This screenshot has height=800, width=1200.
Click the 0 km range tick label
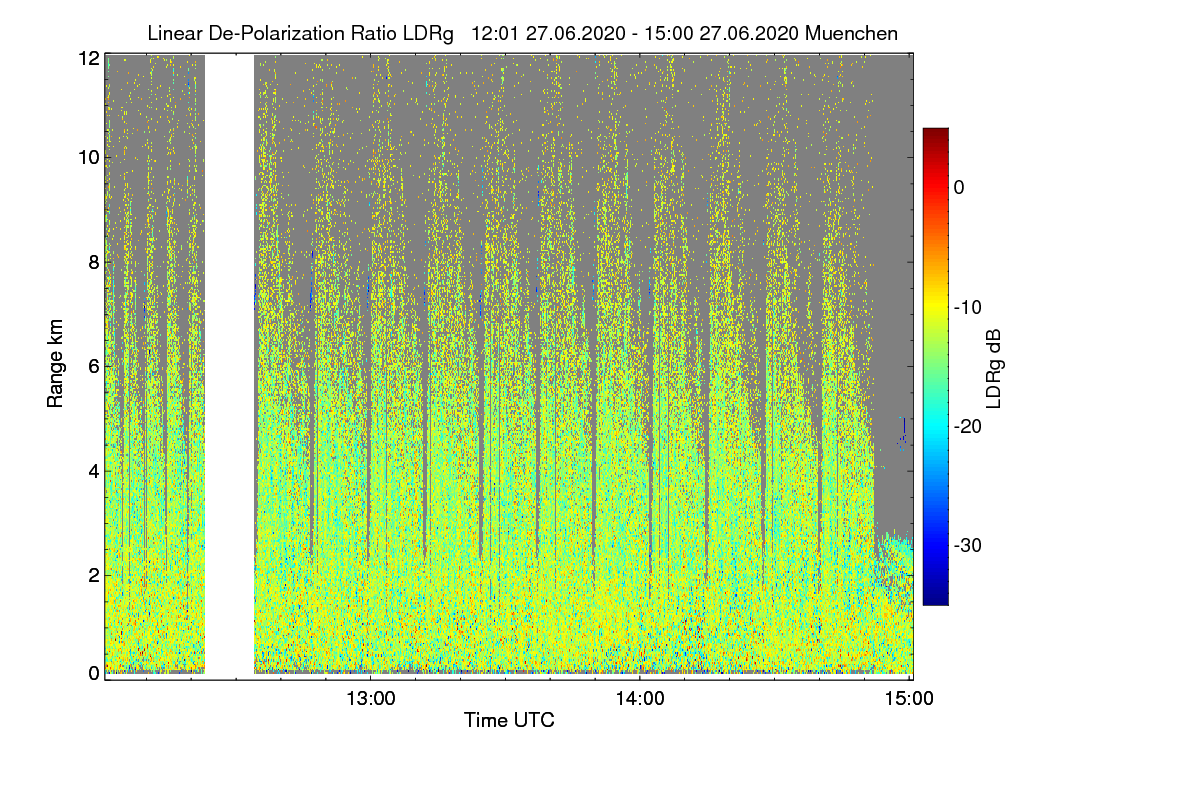click(95, 673)
